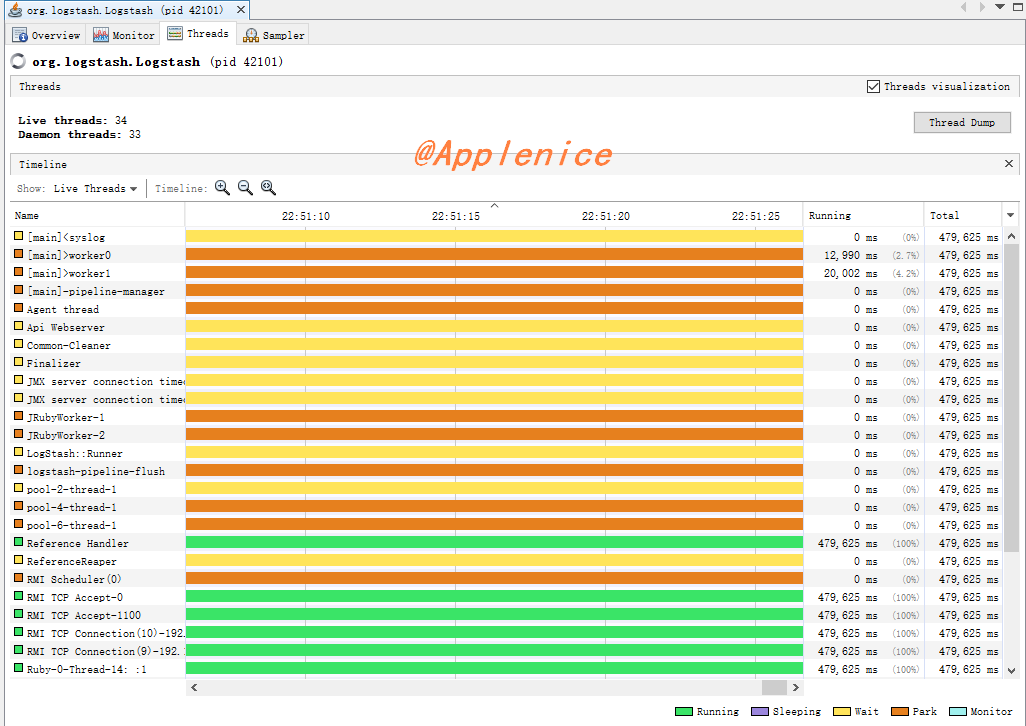The image size is (1026, 726).
Task: Click the state icon beside [main]>worker1
Action: 19,272
